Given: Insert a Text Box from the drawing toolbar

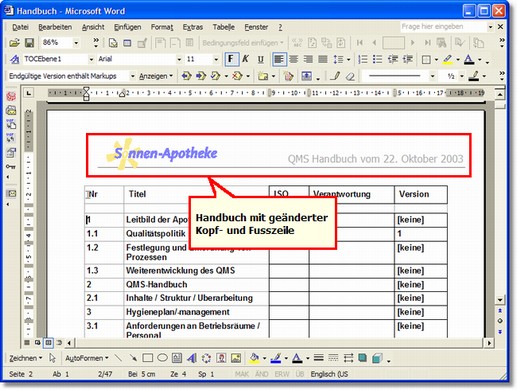Looking at the screenshot, I should pyautogui.click(x=177, y=358).
